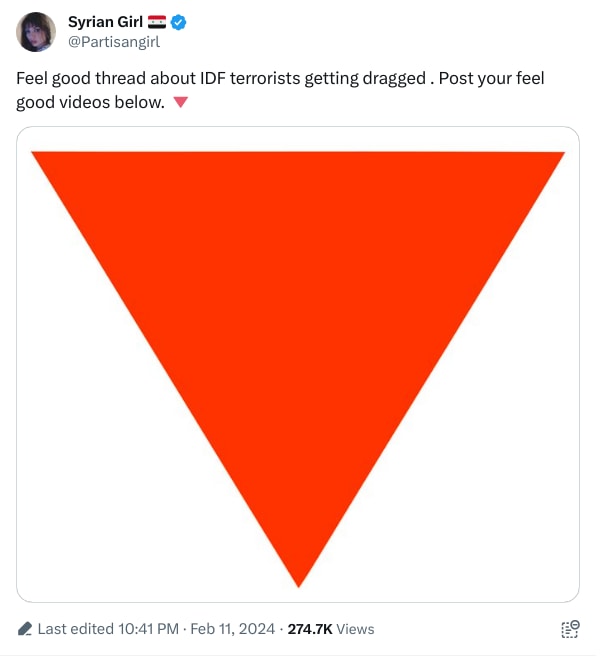Click the 274.7K view count
611x656 pixels.
[x=310, y=629]
